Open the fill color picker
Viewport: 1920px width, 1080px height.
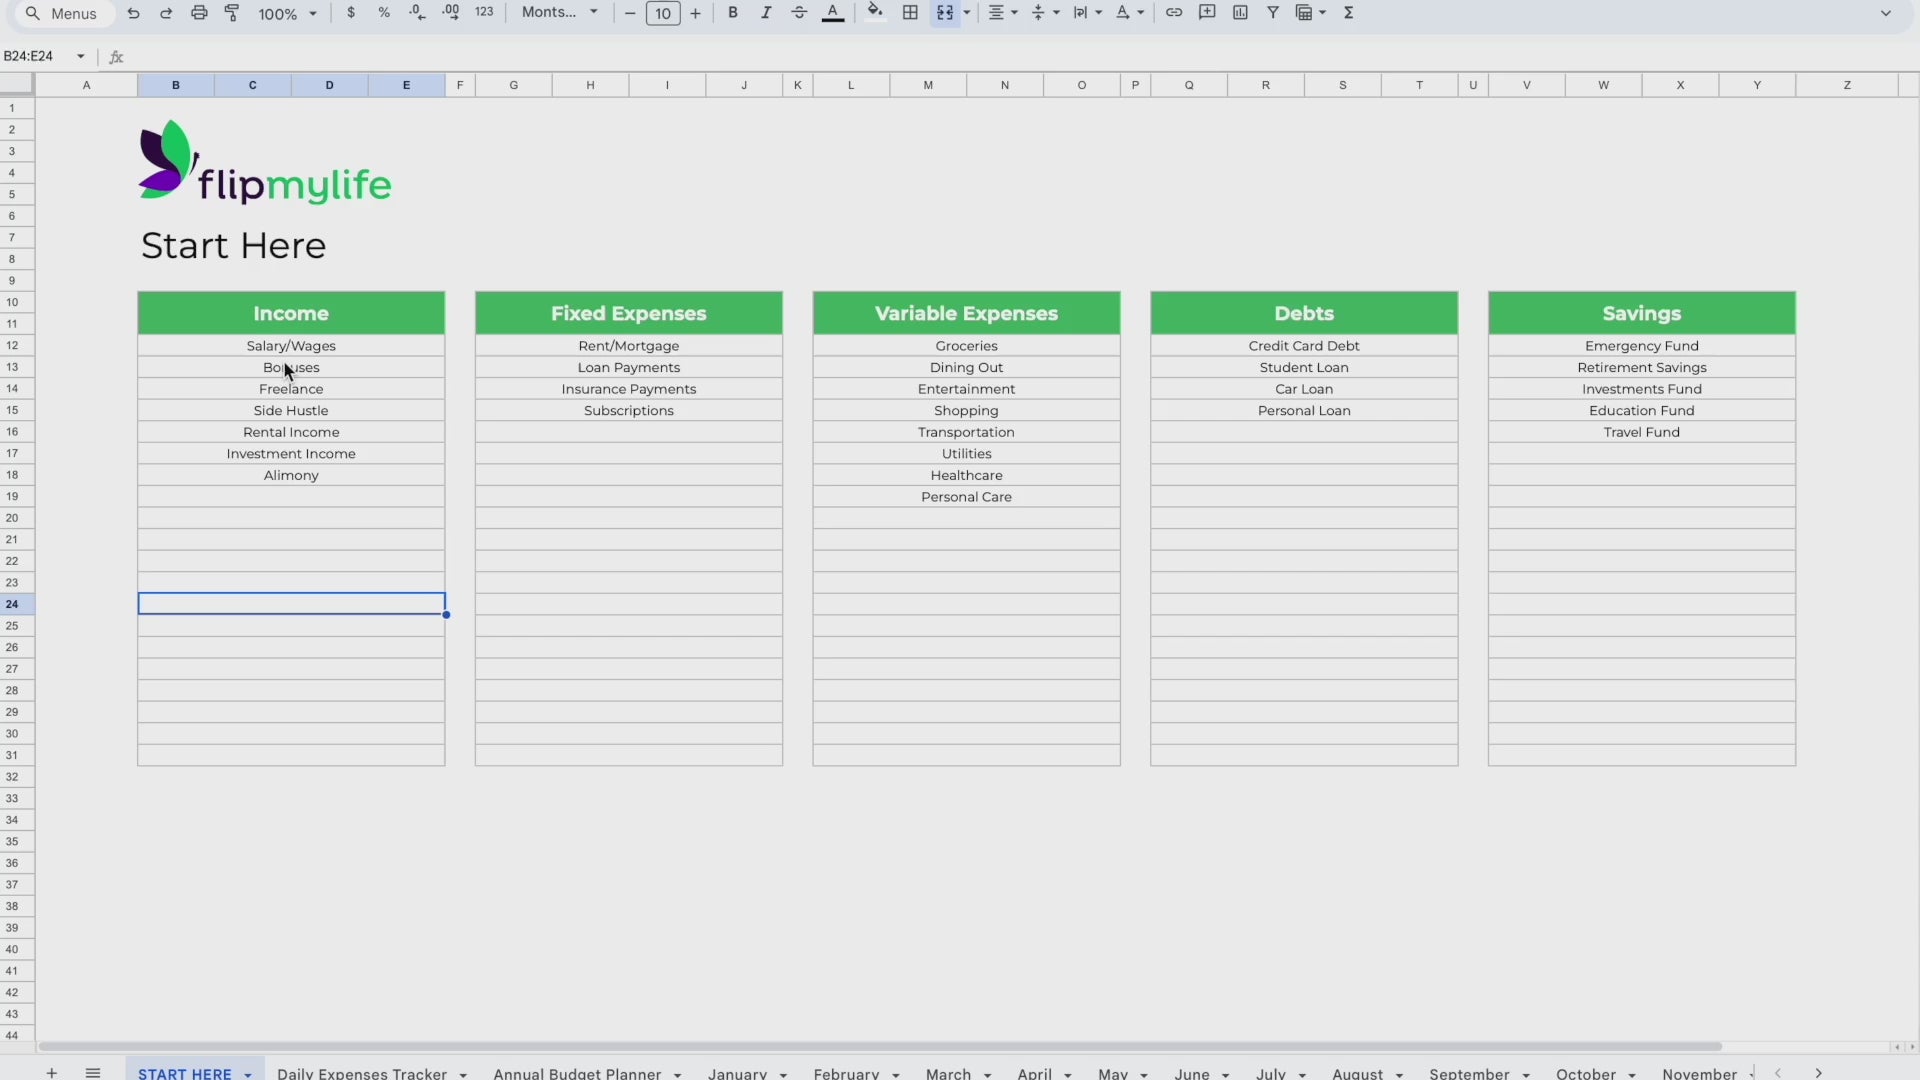875,13
